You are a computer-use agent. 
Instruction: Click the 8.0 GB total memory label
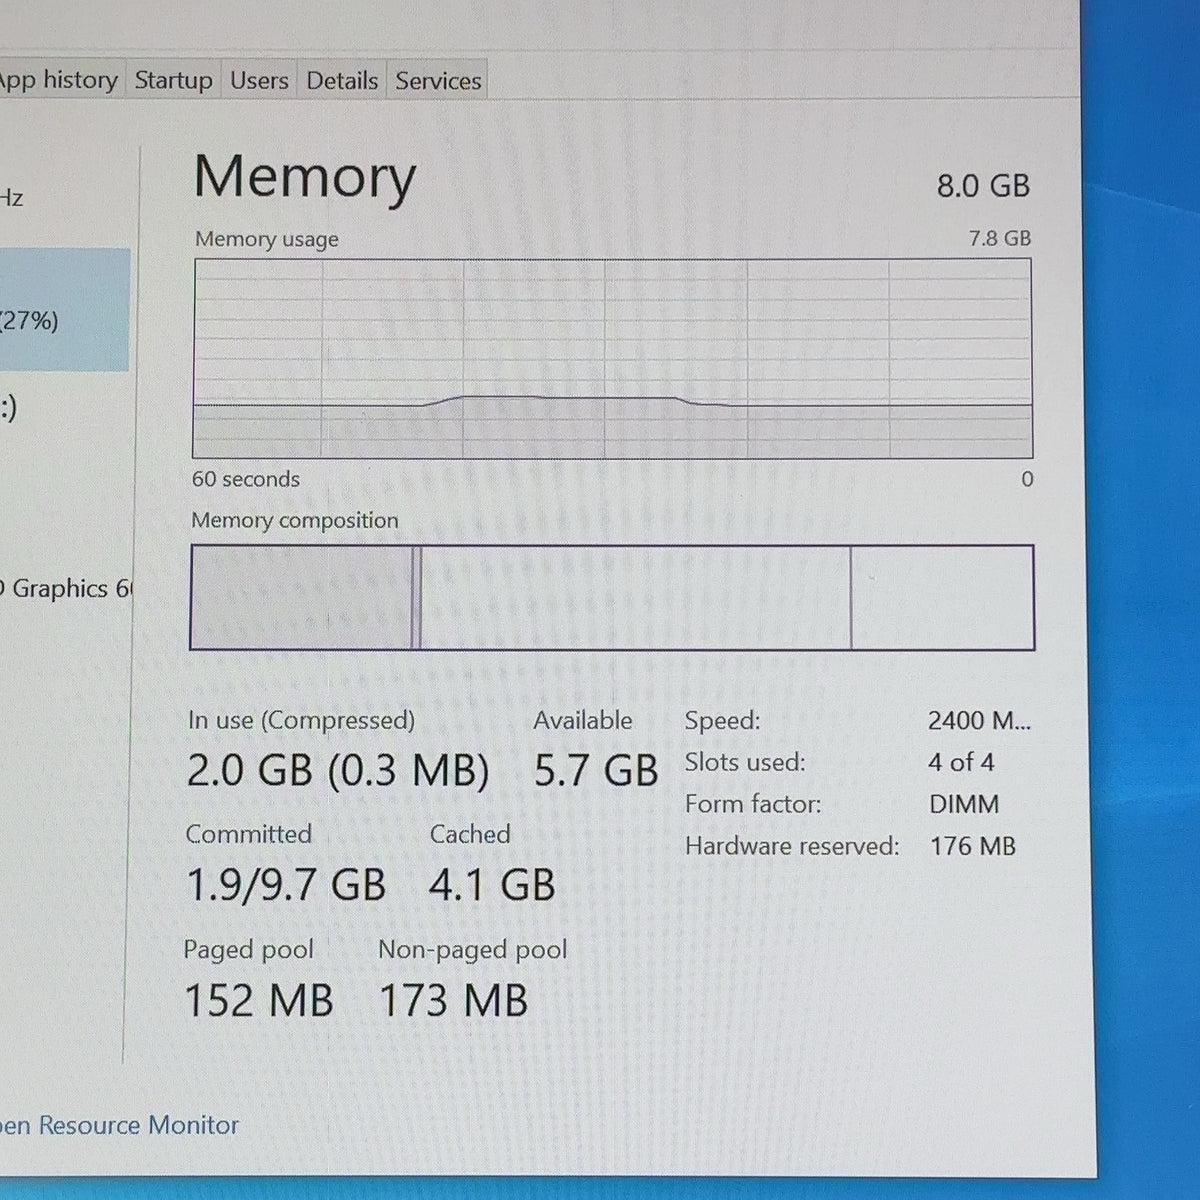pyautogui.click(x=983, y=186)
